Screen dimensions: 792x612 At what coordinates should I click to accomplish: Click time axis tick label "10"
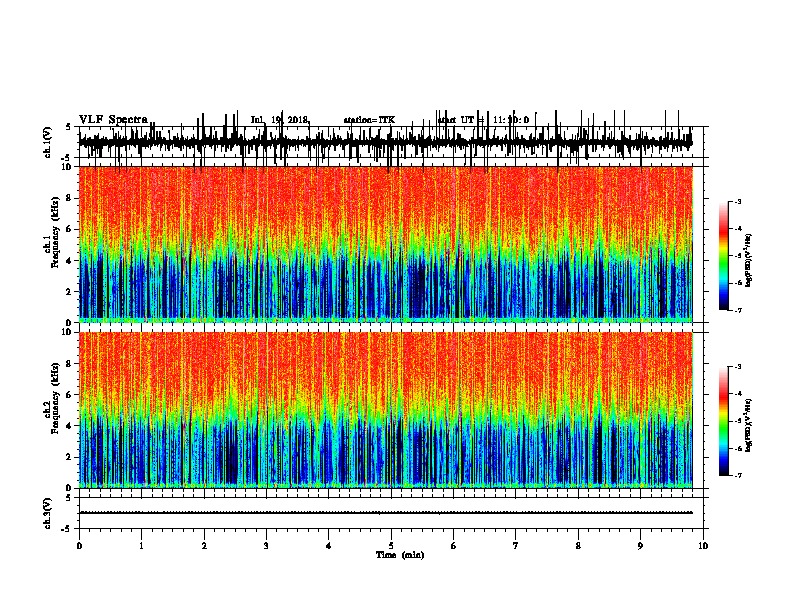pyautogui.click(x=703, y=546)
